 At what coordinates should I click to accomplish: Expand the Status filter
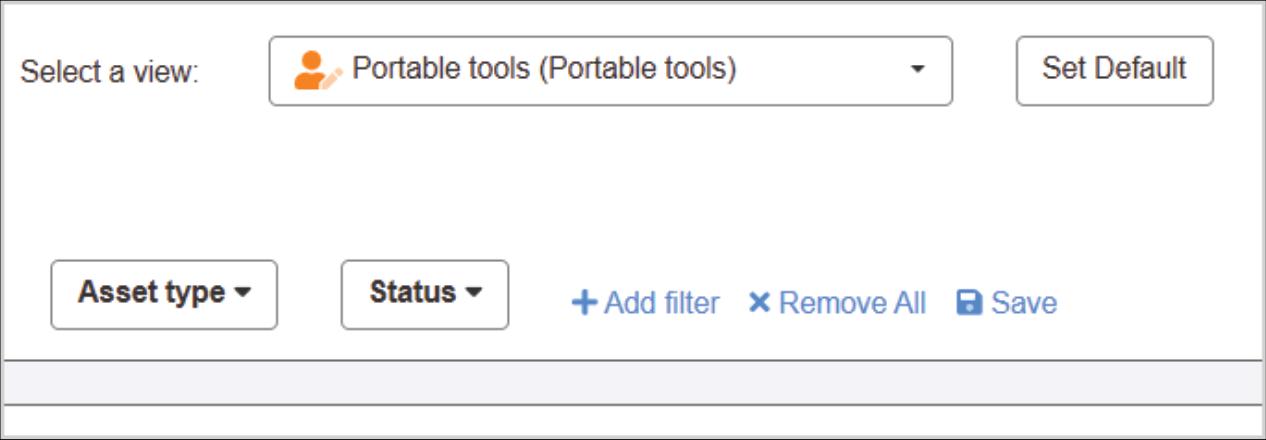tap(424, 294)
